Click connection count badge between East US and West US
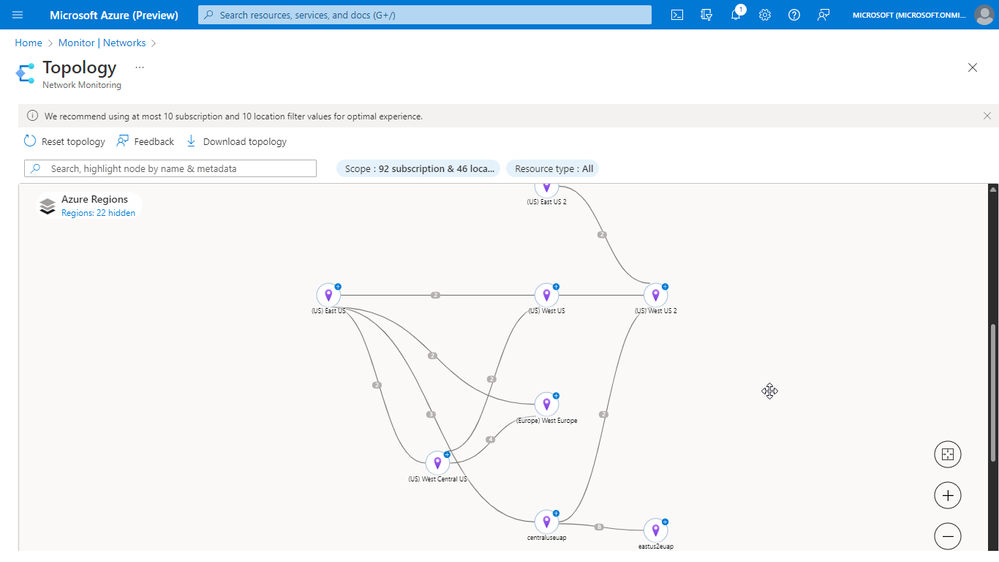 pyautogui.click(x=435, y=295)
